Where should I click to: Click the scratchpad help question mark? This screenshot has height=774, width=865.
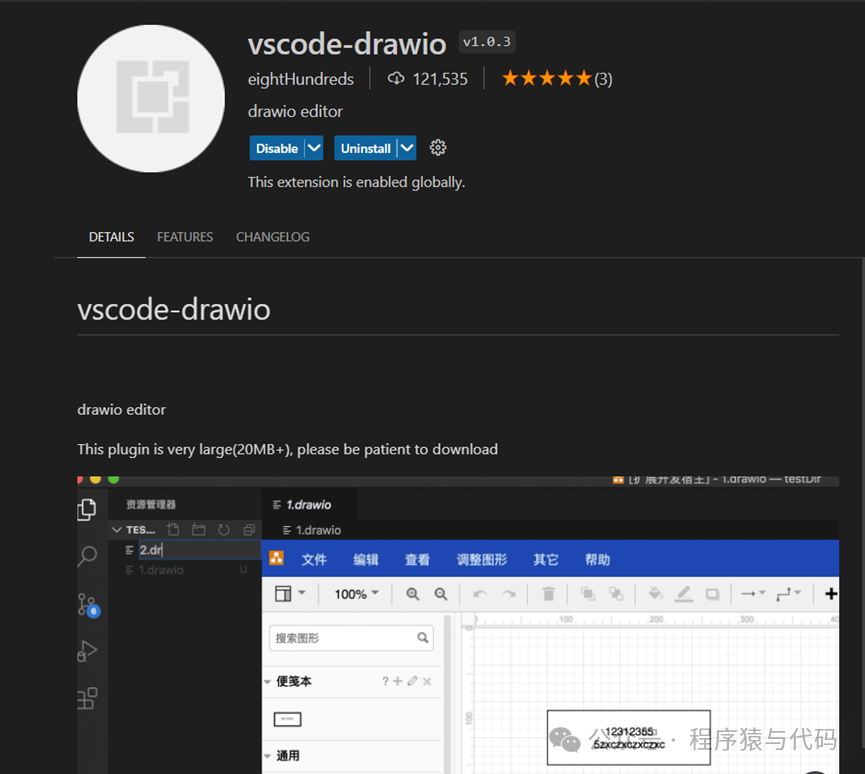click(x=385, y=681)
